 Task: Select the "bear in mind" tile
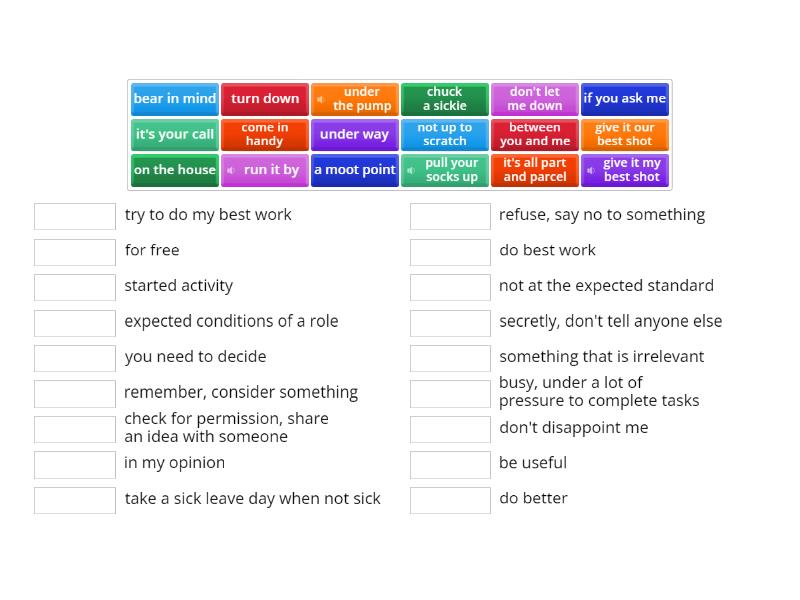coord(175,99)
